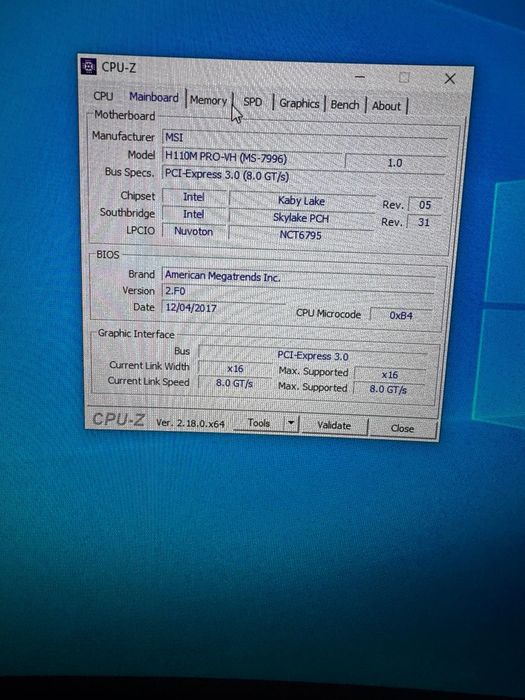Click the southbridge Rev. 31 value
525x700 pixels.
coord(424,222)
